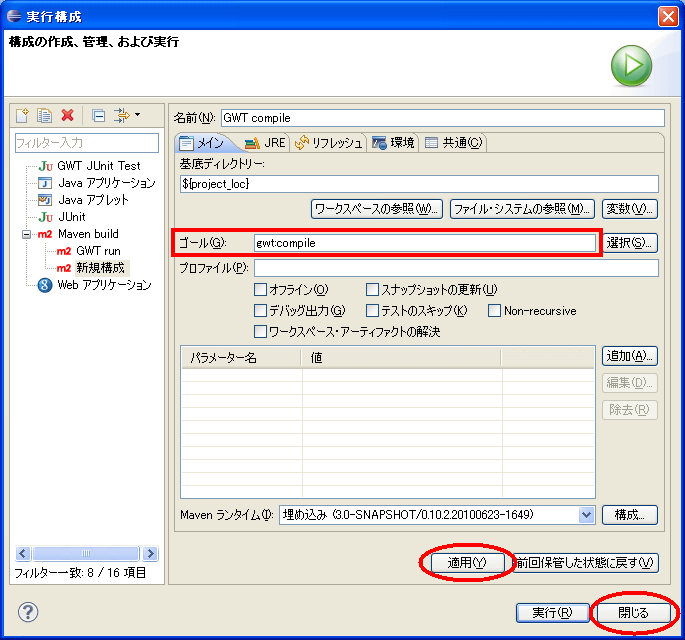The width and height of the screenshot is (685, 640).
Task: Enable the オフライン(O) checkbox
Action: [260, 290]
